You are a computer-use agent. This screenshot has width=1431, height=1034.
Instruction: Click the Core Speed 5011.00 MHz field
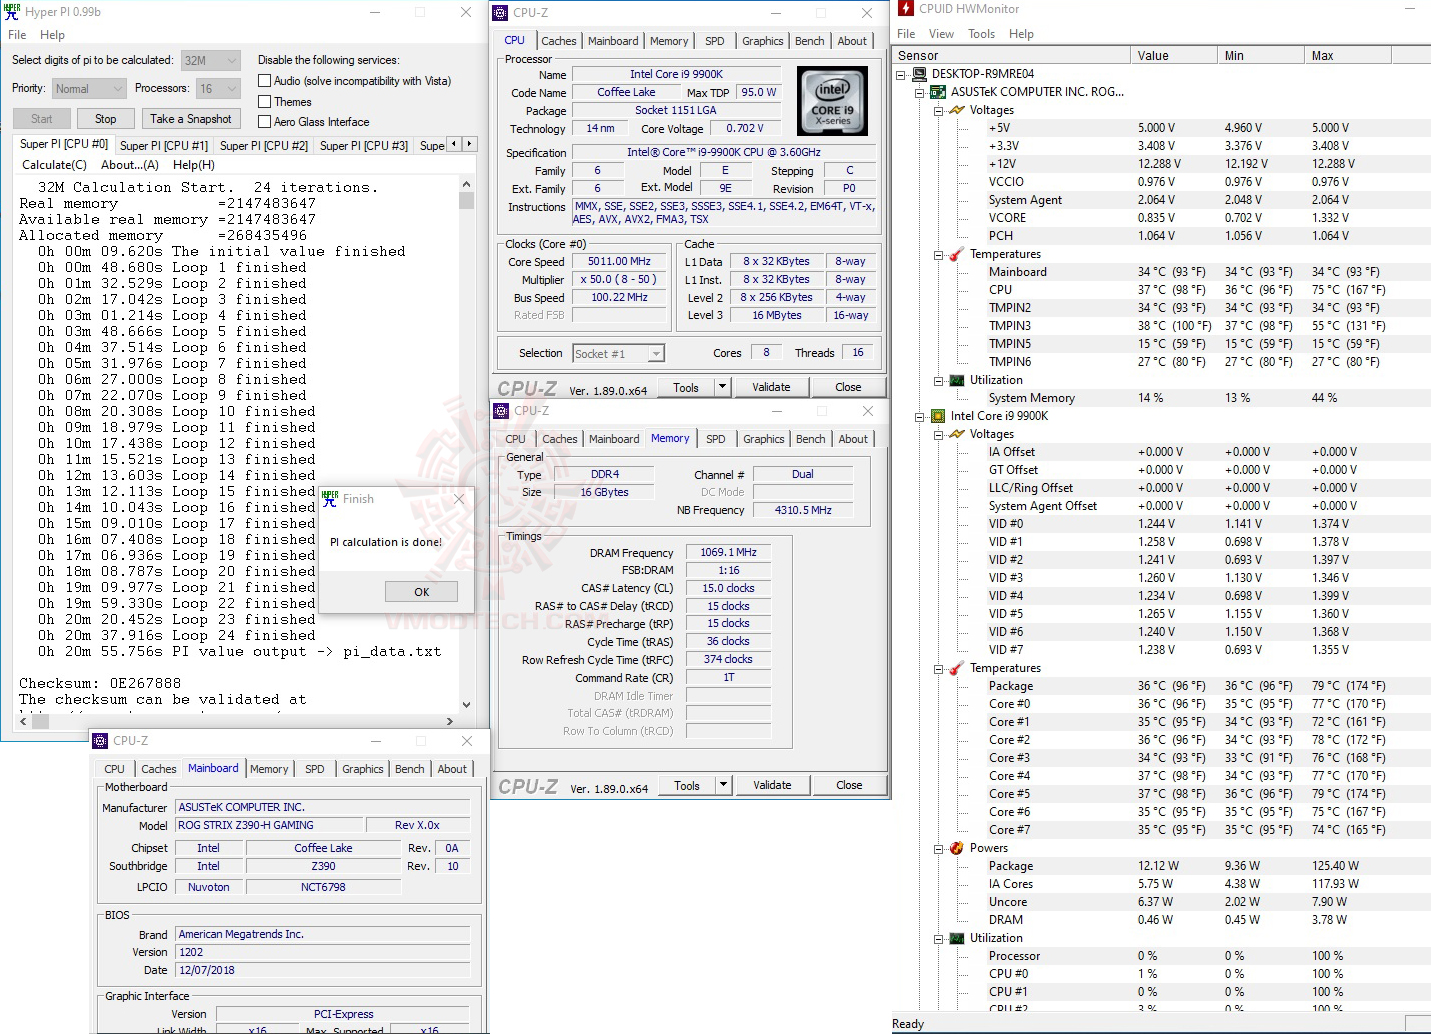pos(619,262)
